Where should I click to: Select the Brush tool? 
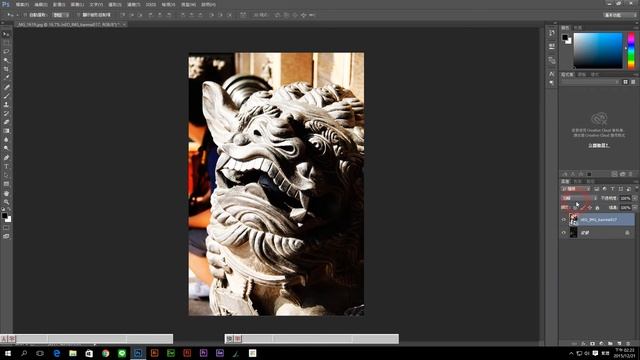6,96
